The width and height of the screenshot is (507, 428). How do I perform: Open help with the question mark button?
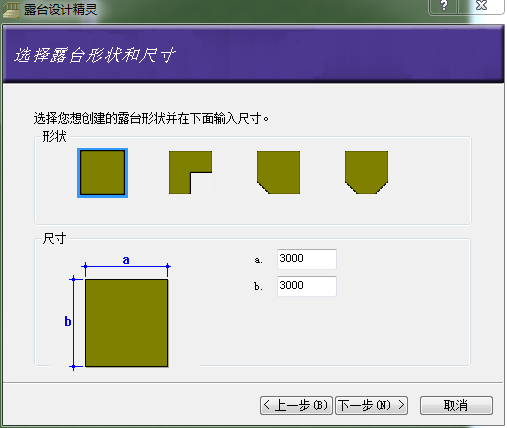tap(444, 6)
